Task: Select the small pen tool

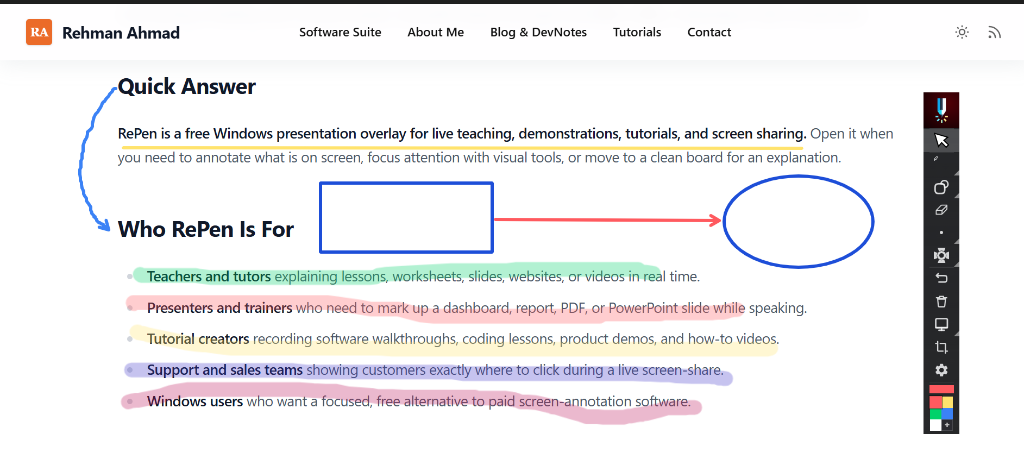Action: (935, 159)
